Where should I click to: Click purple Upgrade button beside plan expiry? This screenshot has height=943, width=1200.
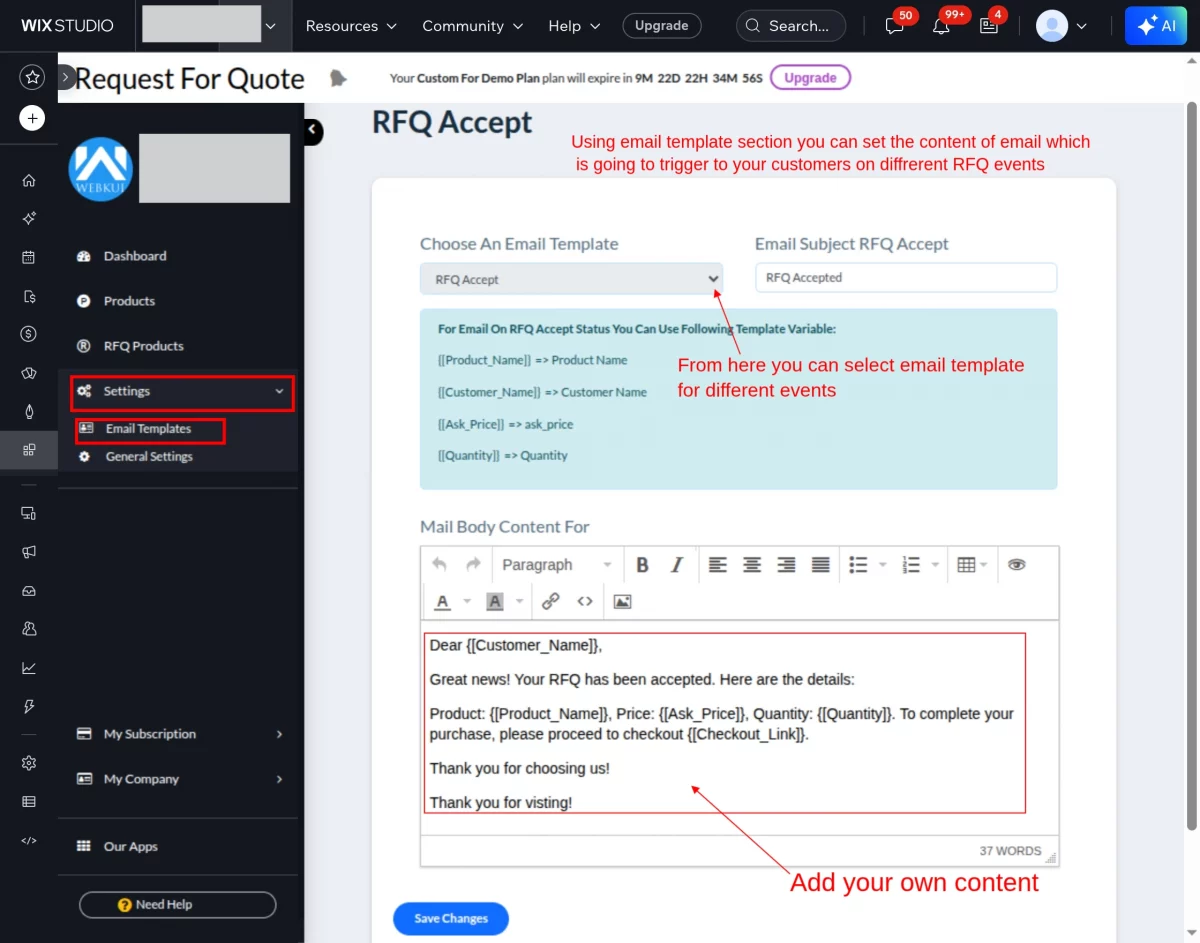point(810,78)
